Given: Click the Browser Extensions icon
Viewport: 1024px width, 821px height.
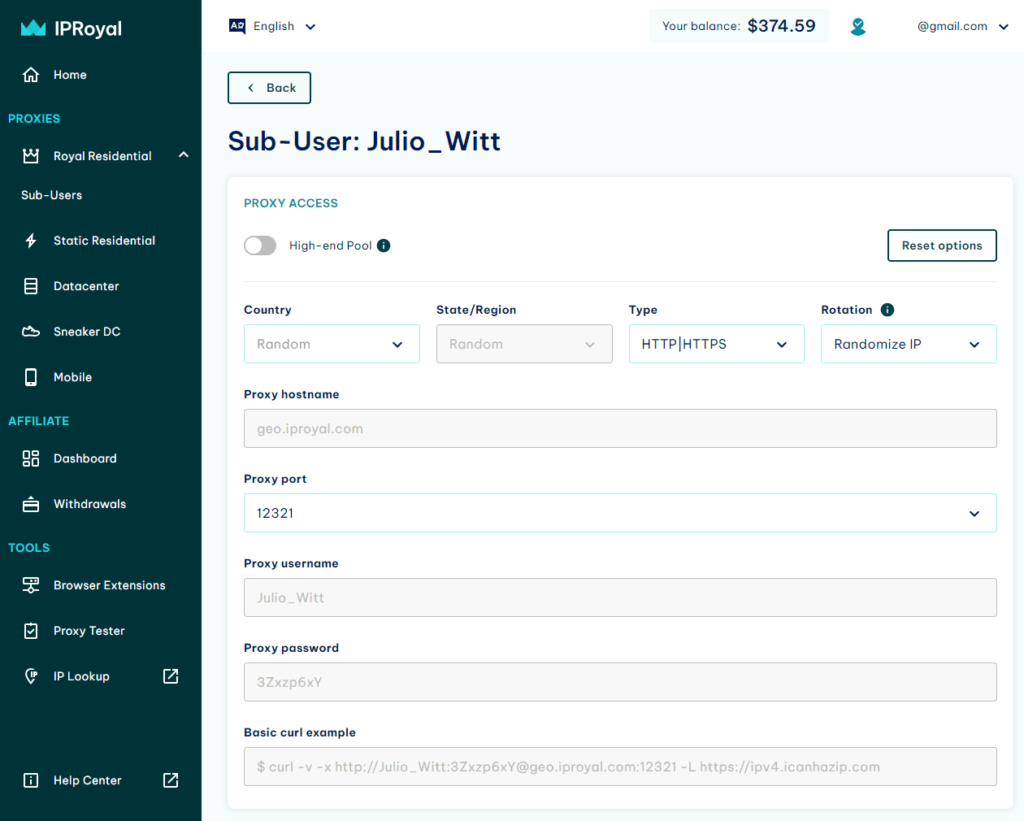Looking at the screenshot, I should tap(31, 585).
